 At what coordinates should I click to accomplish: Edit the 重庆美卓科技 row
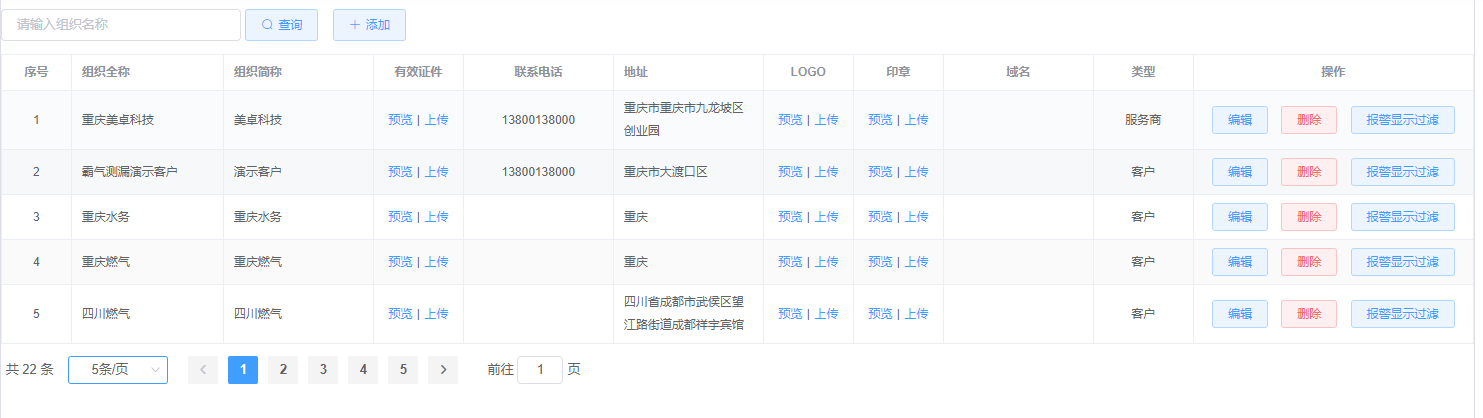(1239, 120)
